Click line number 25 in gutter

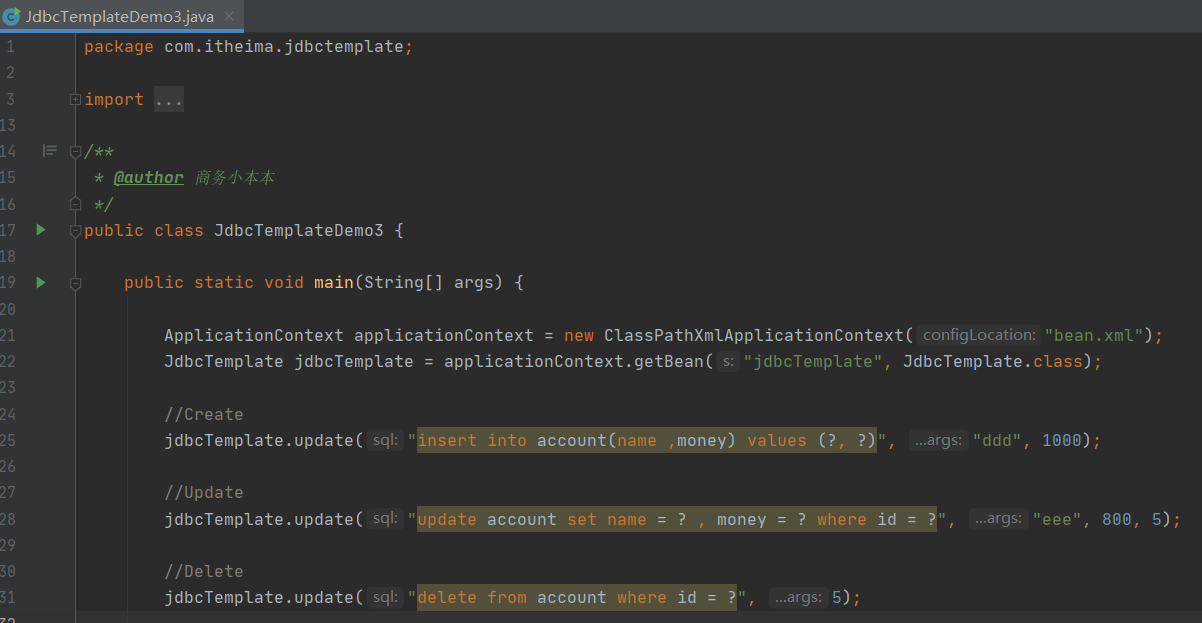click(8, 440)
